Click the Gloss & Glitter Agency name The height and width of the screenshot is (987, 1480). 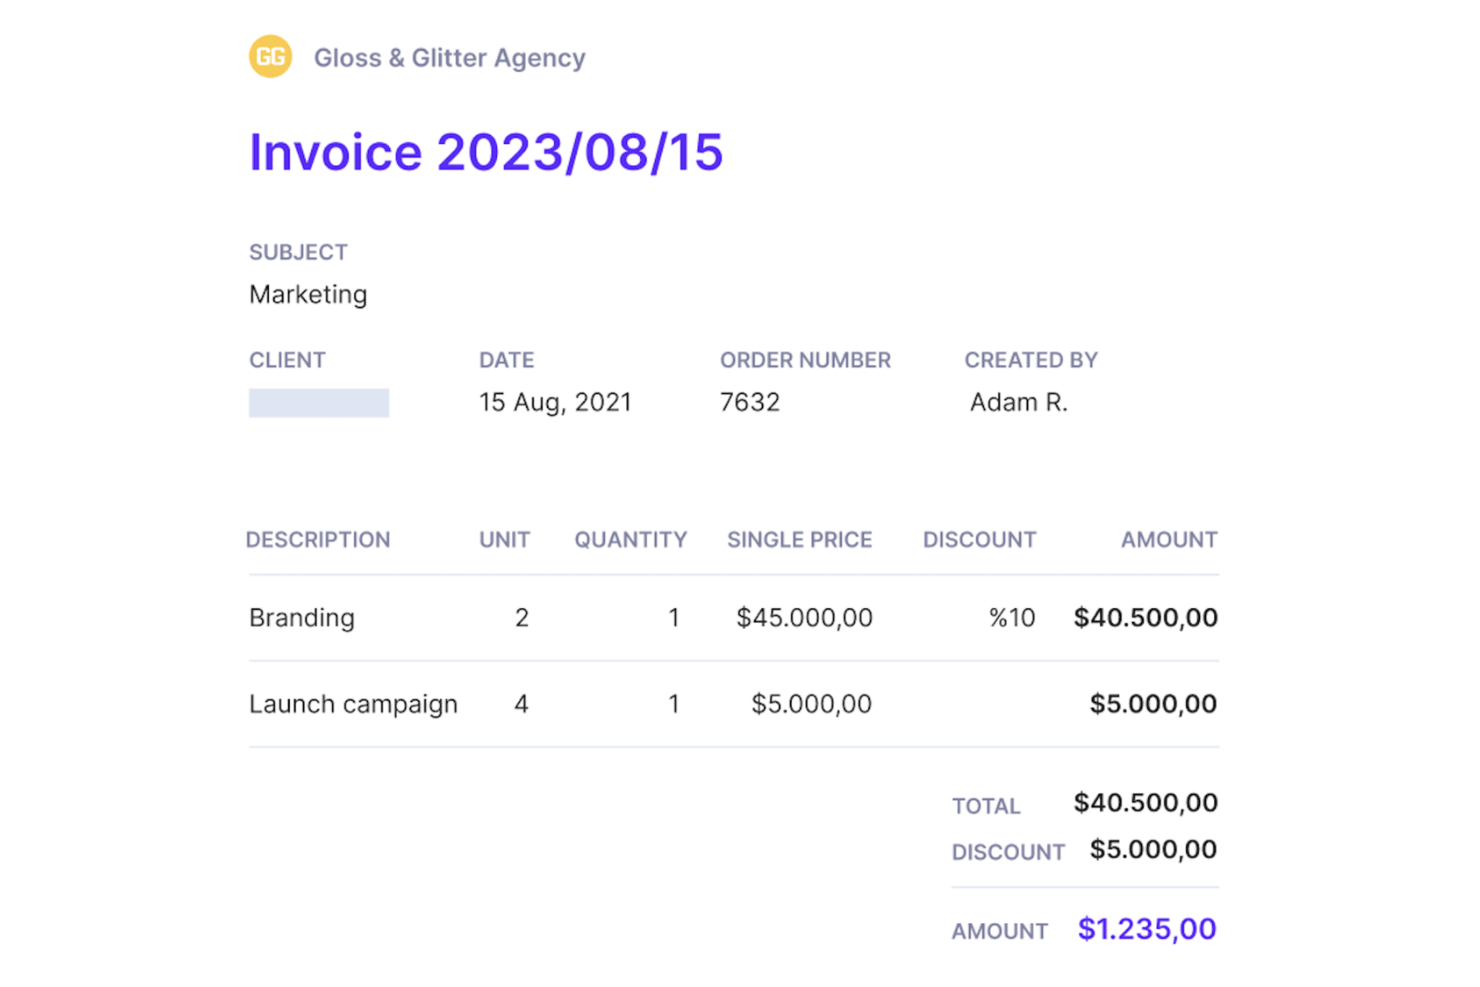pos(449,58)
